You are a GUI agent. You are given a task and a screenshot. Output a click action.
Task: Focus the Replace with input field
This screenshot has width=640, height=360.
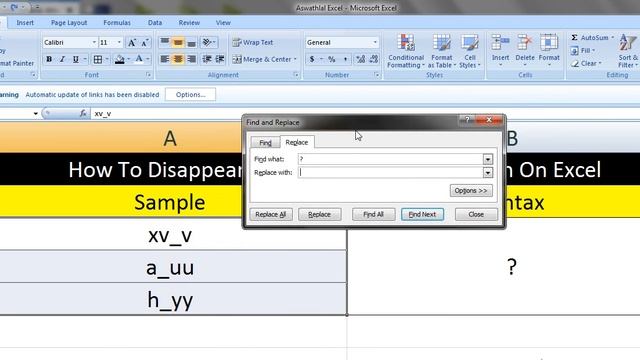tap(391, 173)
